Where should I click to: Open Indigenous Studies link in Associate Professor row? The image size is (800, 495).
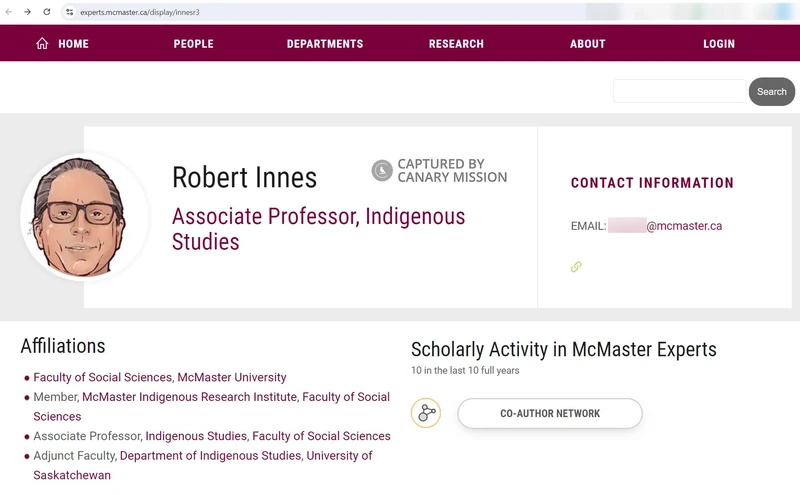tap(196, 436)
